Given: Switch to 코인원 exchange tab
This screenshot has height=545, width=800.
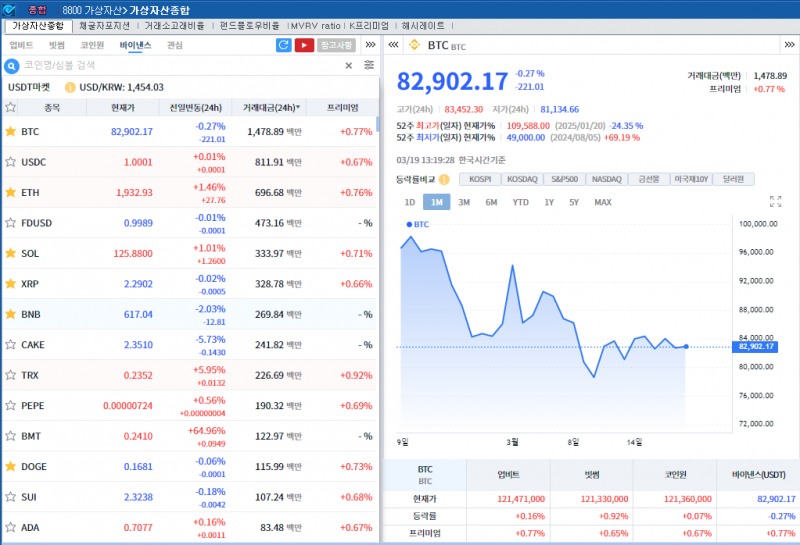Looking at the screenshot, I should pos(92,45).
